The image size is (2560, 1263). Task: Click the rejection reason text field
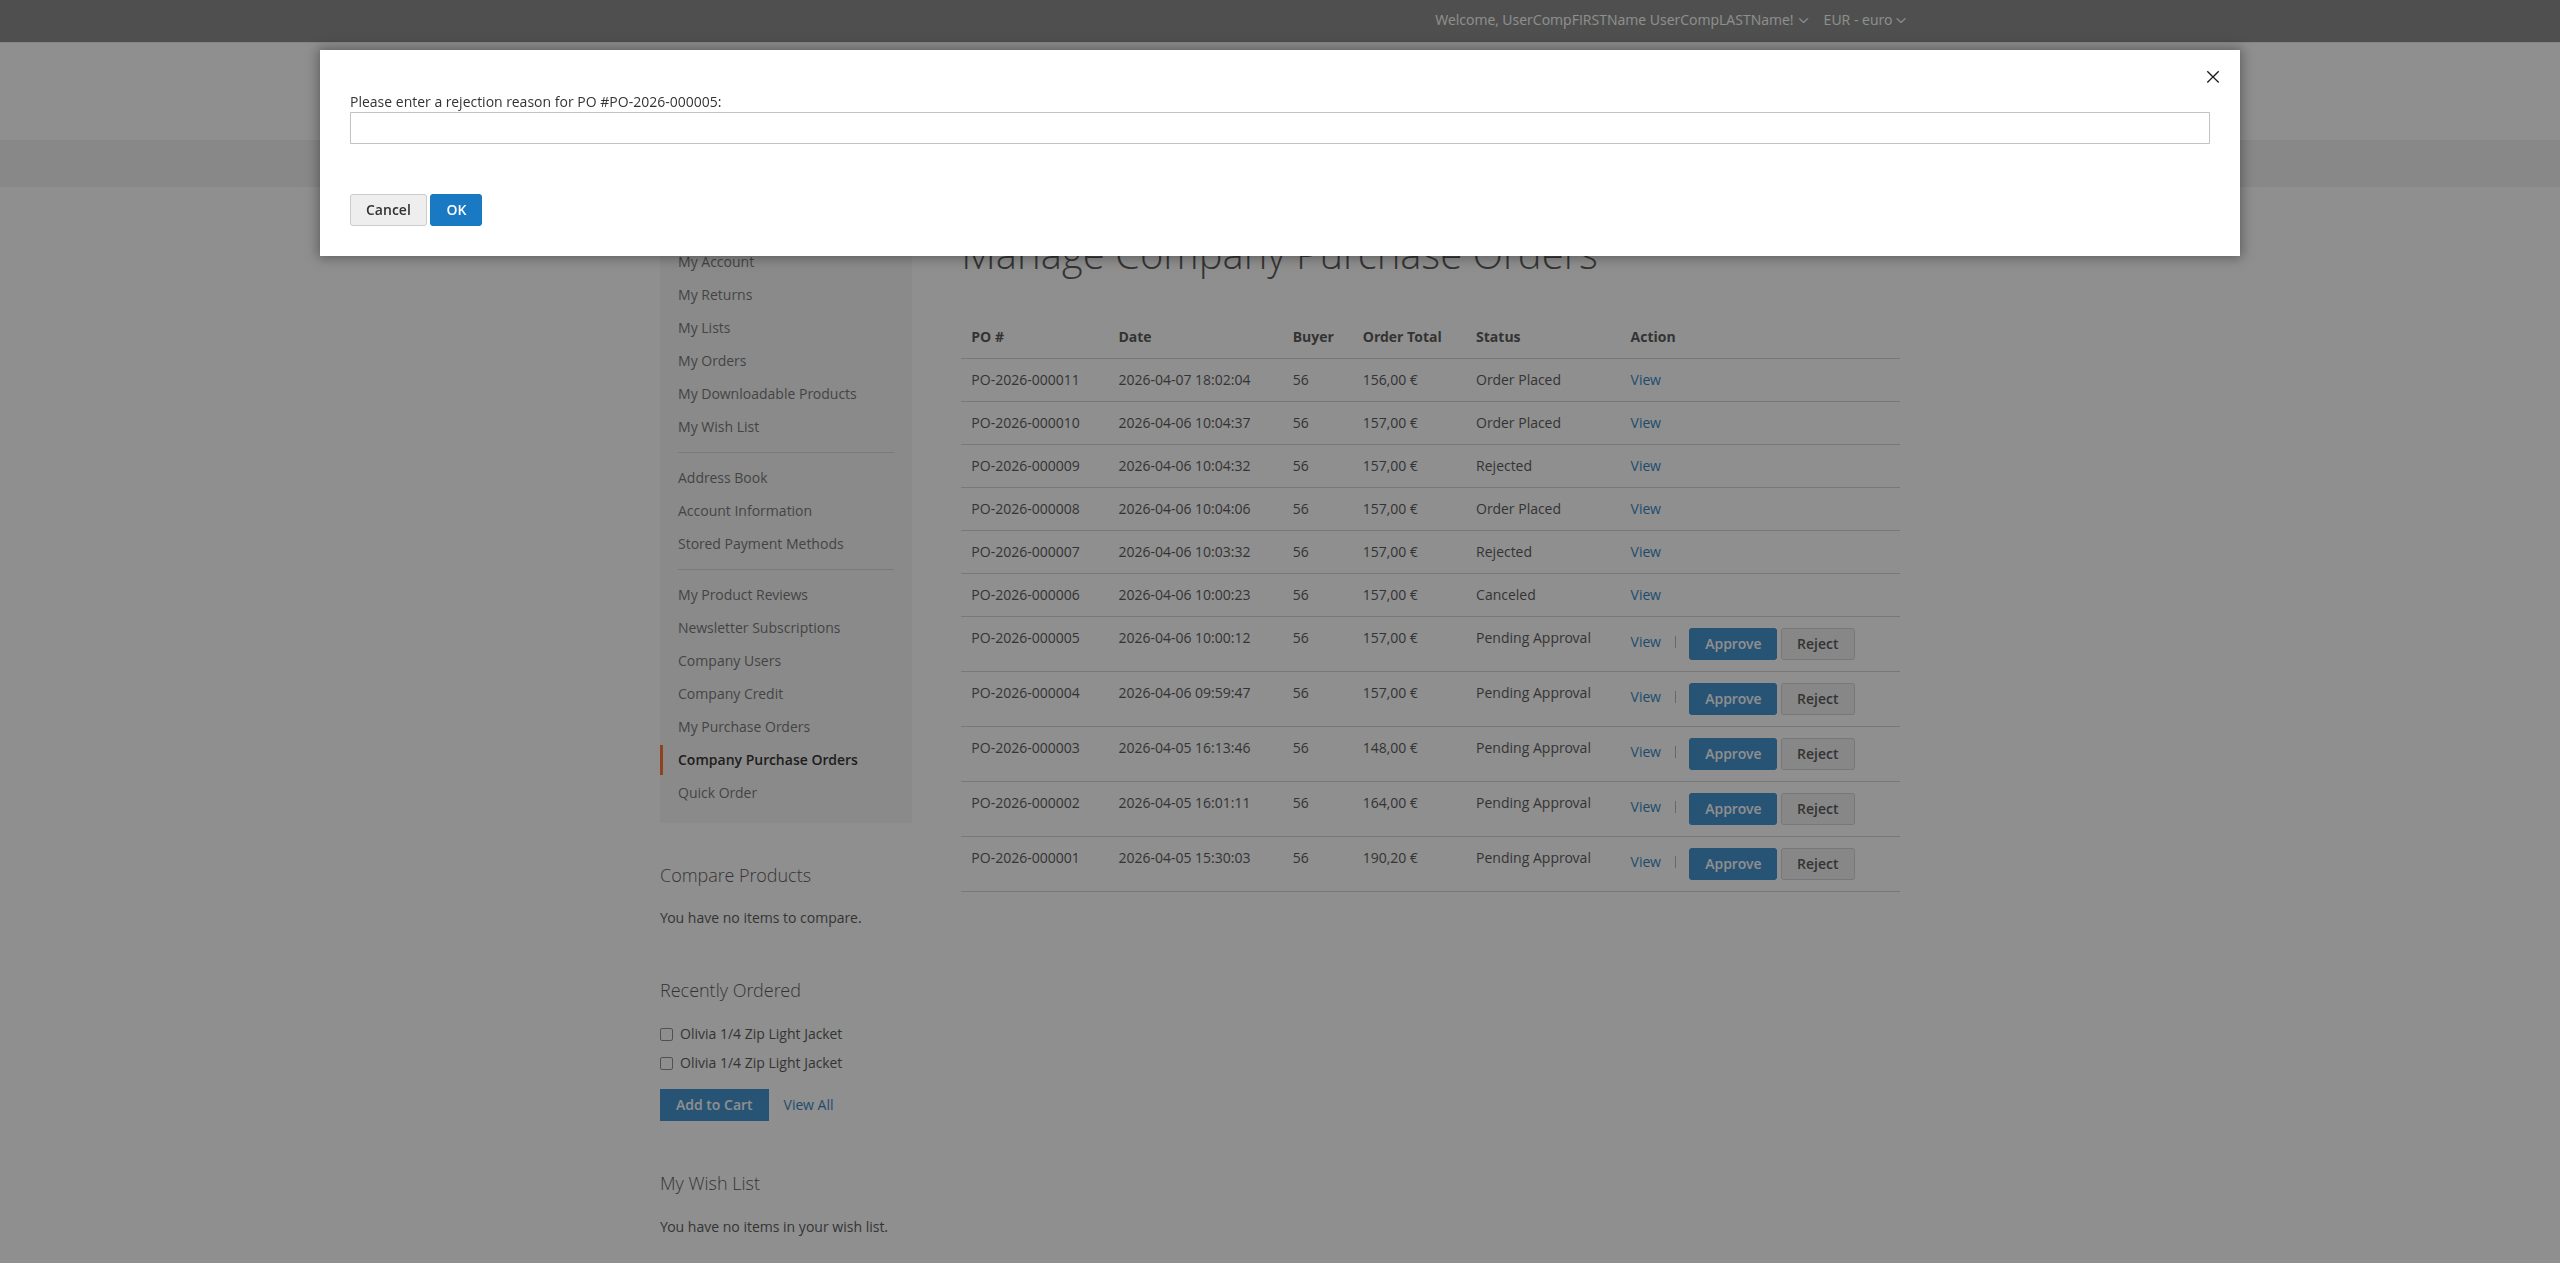(1279, 128)
